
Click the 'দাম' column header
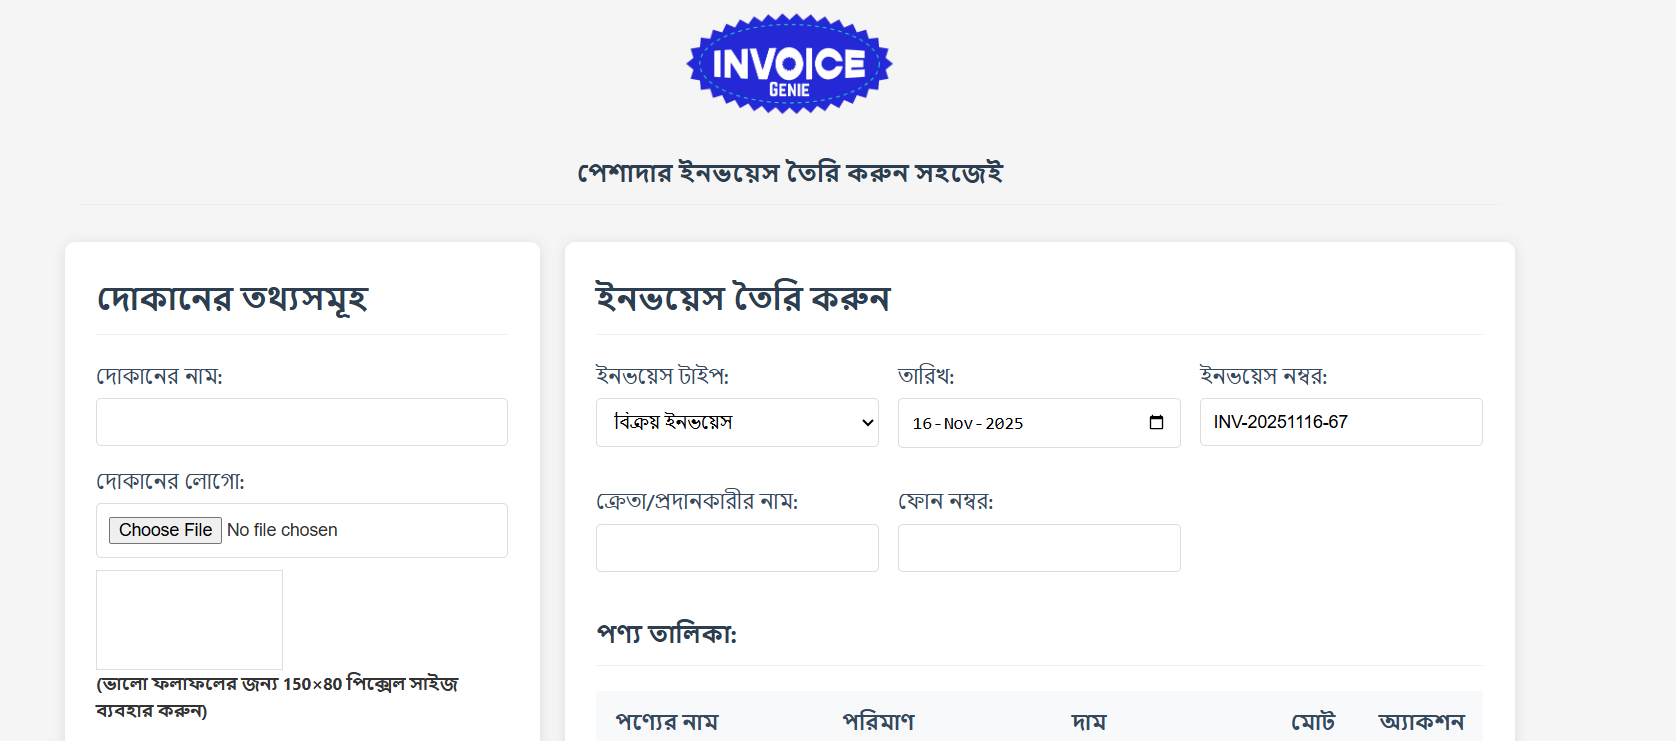pos(1089,722)
